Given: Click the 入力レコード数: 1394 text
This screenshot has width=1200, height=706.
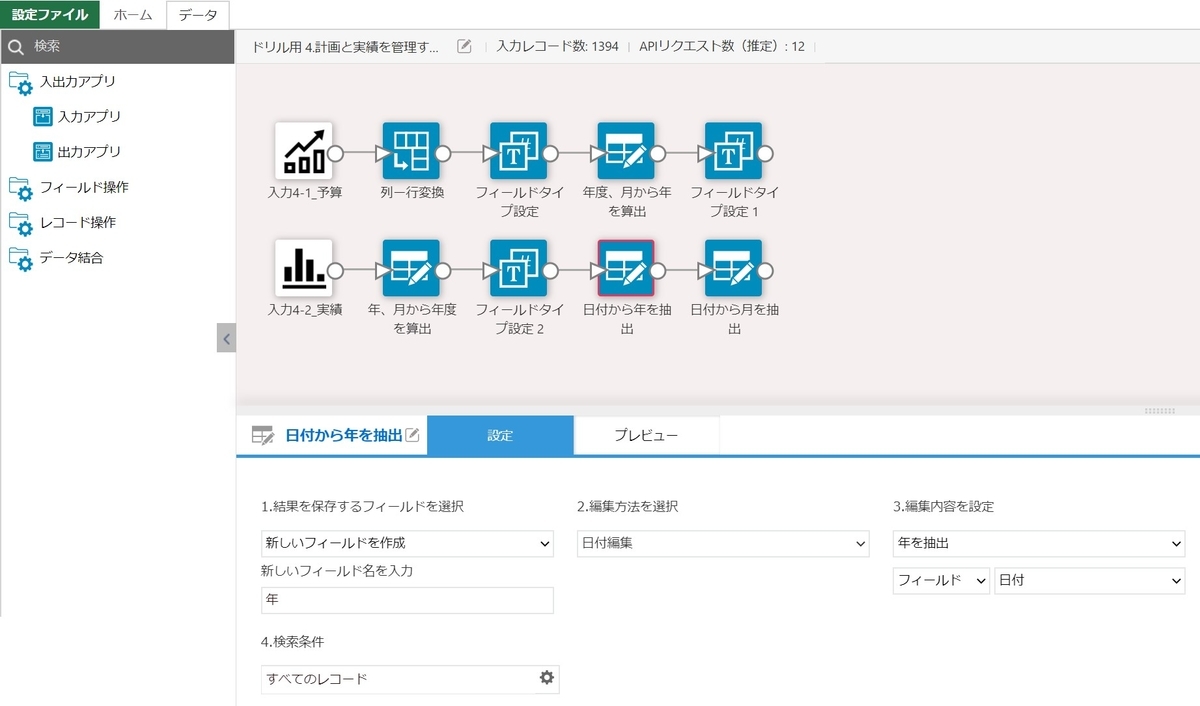Looking at the screenshot, I should tap(558, 46).
